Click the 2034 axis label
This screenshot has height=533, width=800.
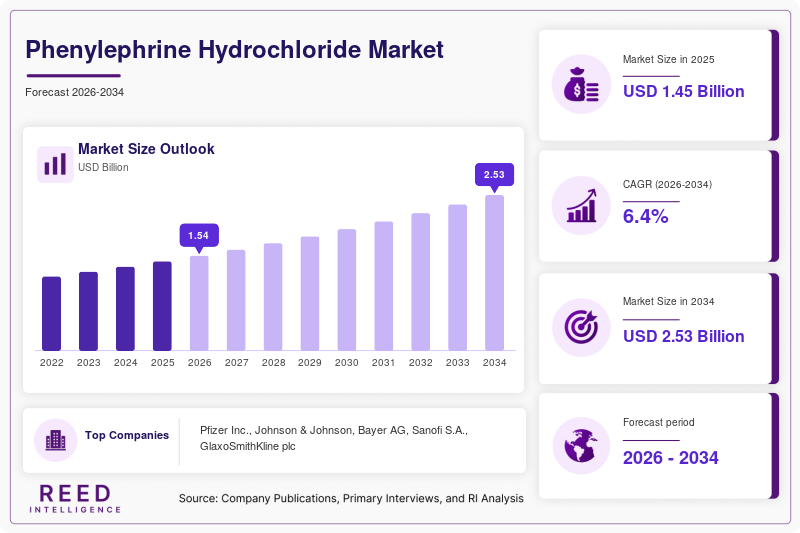click(494, 363)
